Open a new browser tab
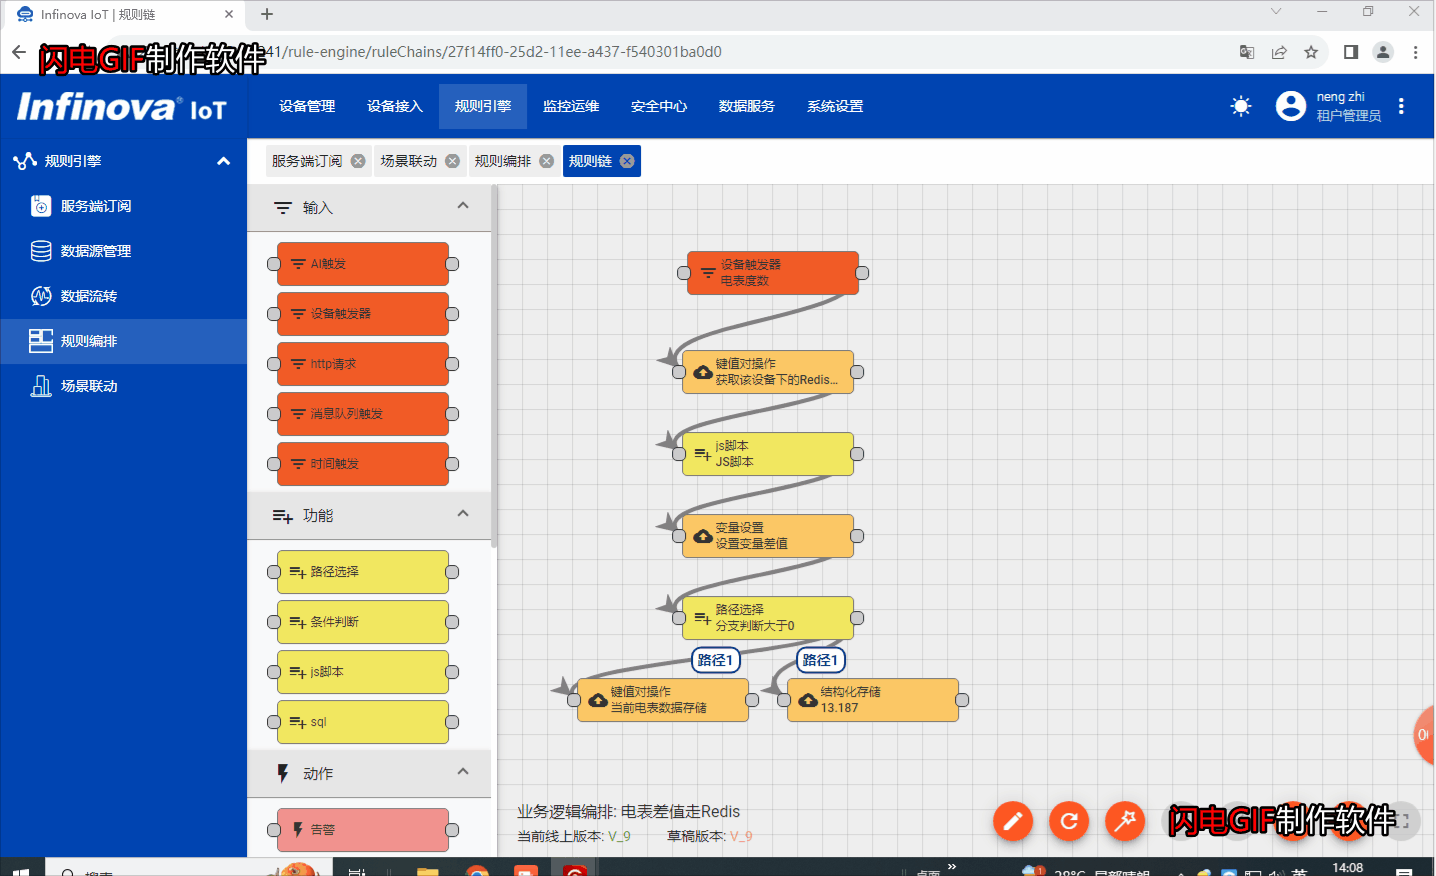The width and height of the screenshot is (1436, 876). coord(267,14)
